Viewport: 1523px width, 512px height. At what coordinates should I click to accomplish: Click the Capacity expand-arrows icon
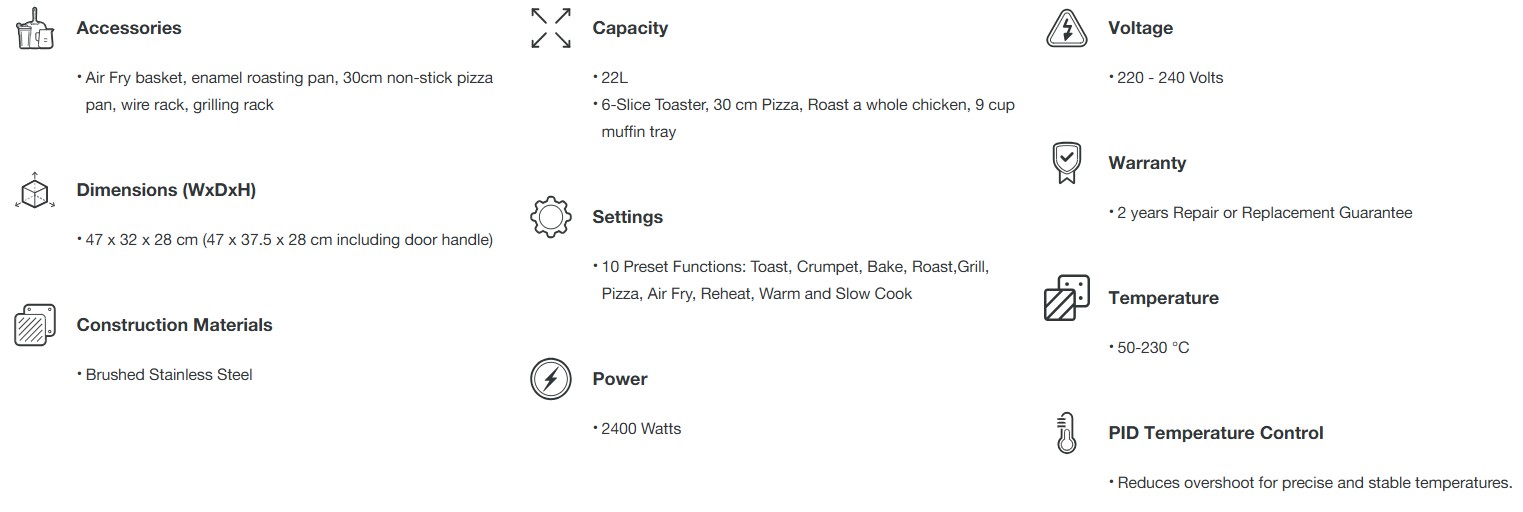tap(551, 29)
